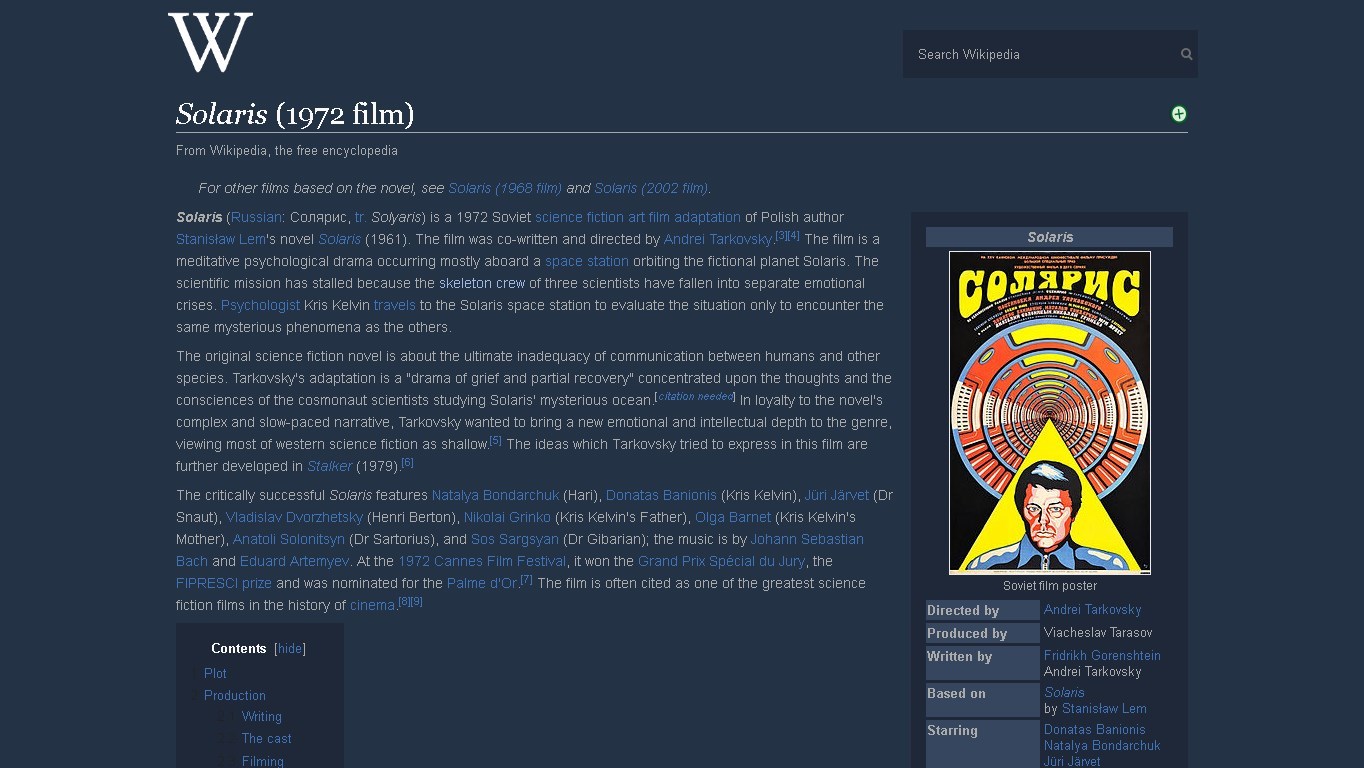Go to the Filming subsection
This screenshot has width=1364, height=768.
coord(262,761)
